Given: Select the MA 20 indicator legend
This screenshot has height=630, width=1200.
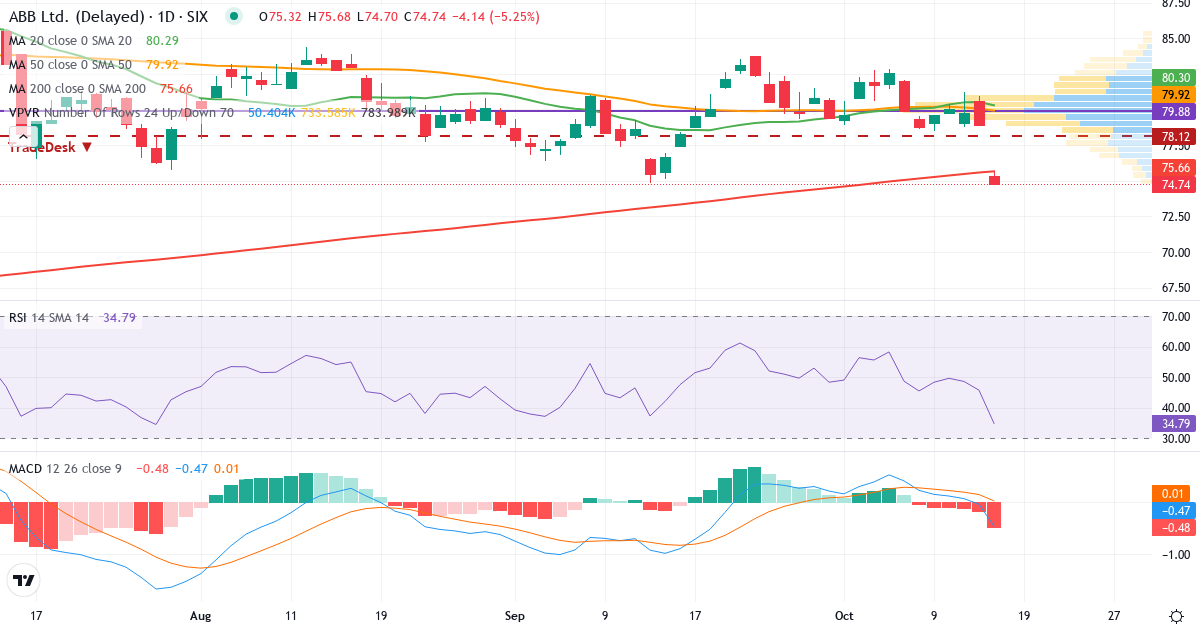Looking at the screenshot, I should [x=70, y=40].
